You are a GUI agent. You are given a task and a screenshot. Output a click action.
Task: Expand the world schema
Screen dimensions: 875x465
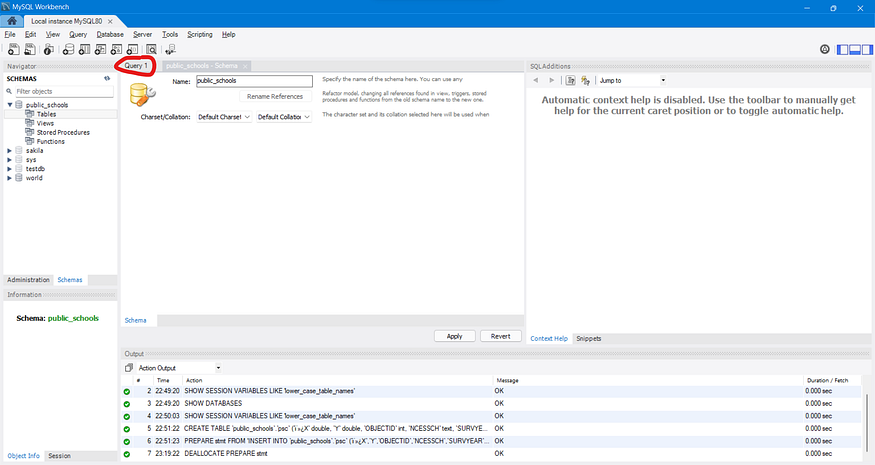[9, 178]
